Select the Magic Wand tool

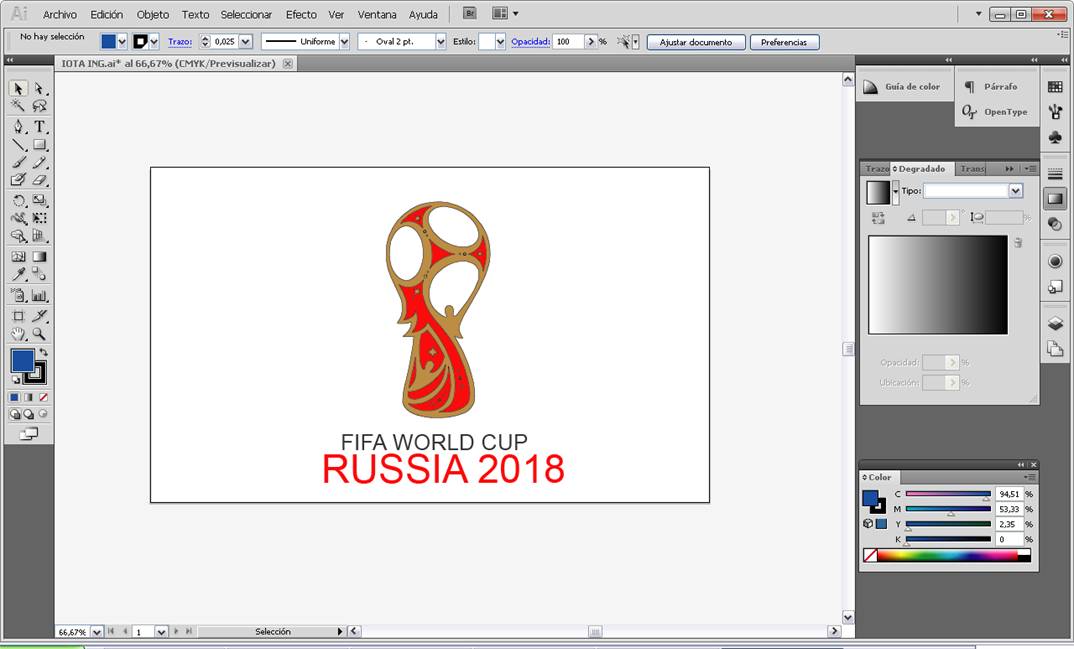(18, 106)
